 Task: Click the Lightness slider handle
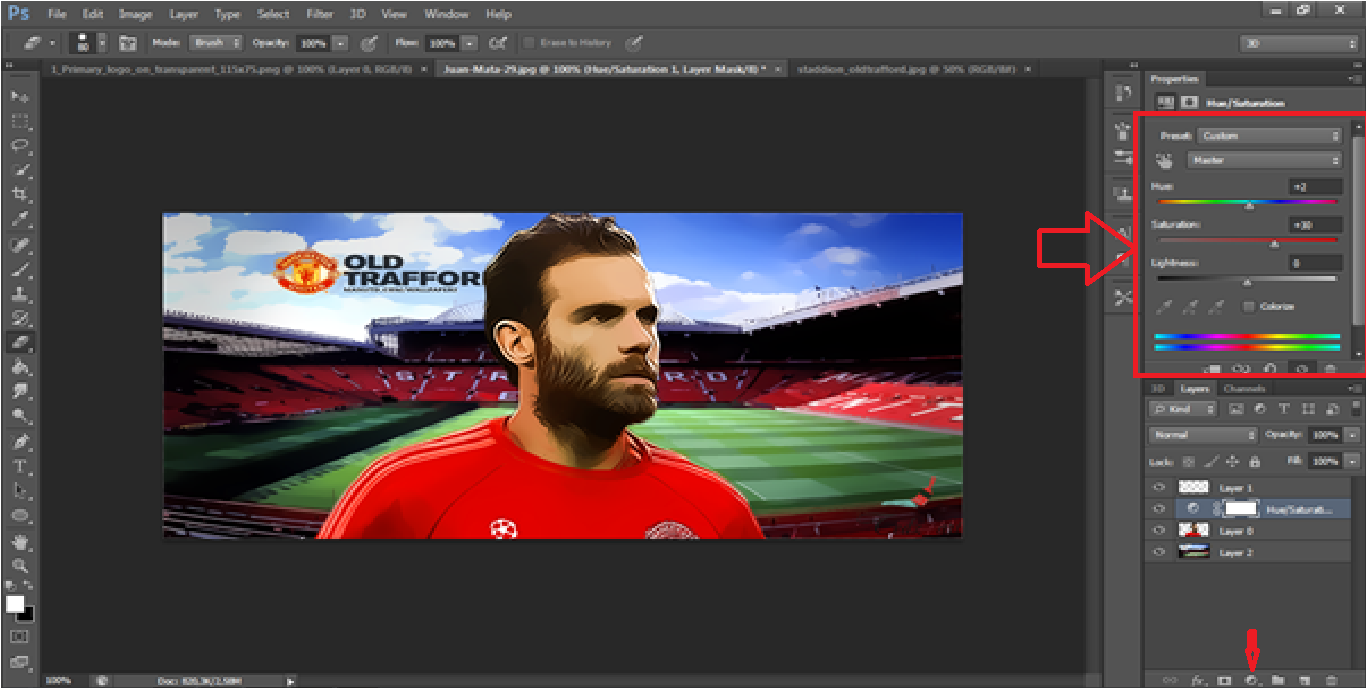pos(1246,283)
